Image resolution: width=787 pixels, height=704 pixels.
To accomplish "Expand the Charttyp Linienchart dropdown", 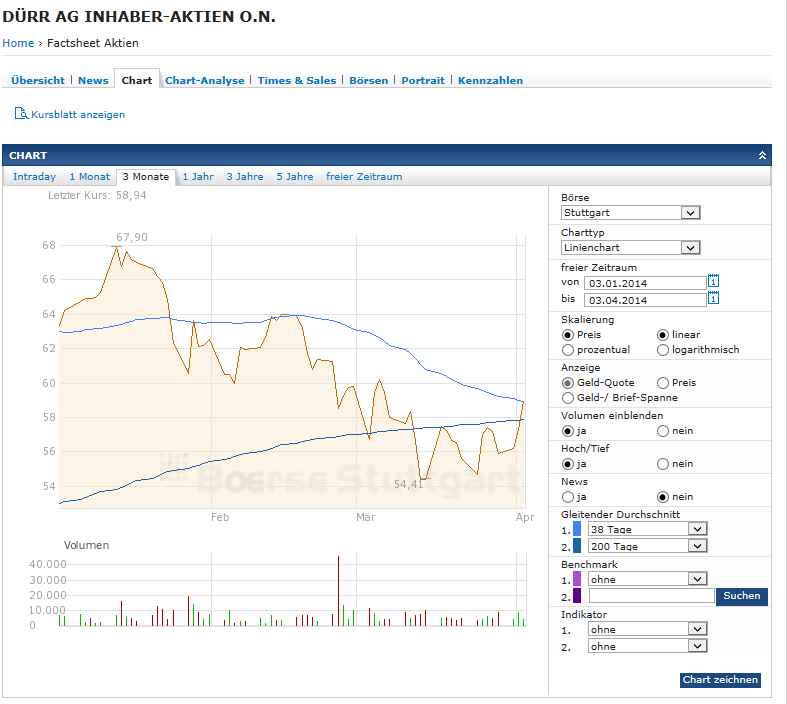I will tap(630, 247).
